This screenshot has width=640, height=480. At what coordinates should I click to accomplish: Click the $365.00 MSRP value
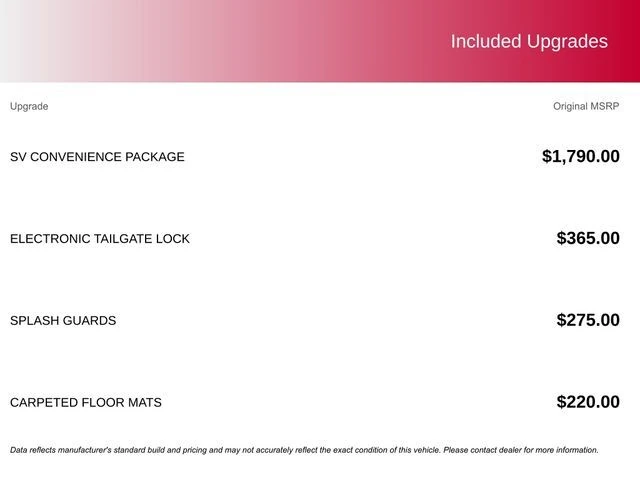[588, 238]
